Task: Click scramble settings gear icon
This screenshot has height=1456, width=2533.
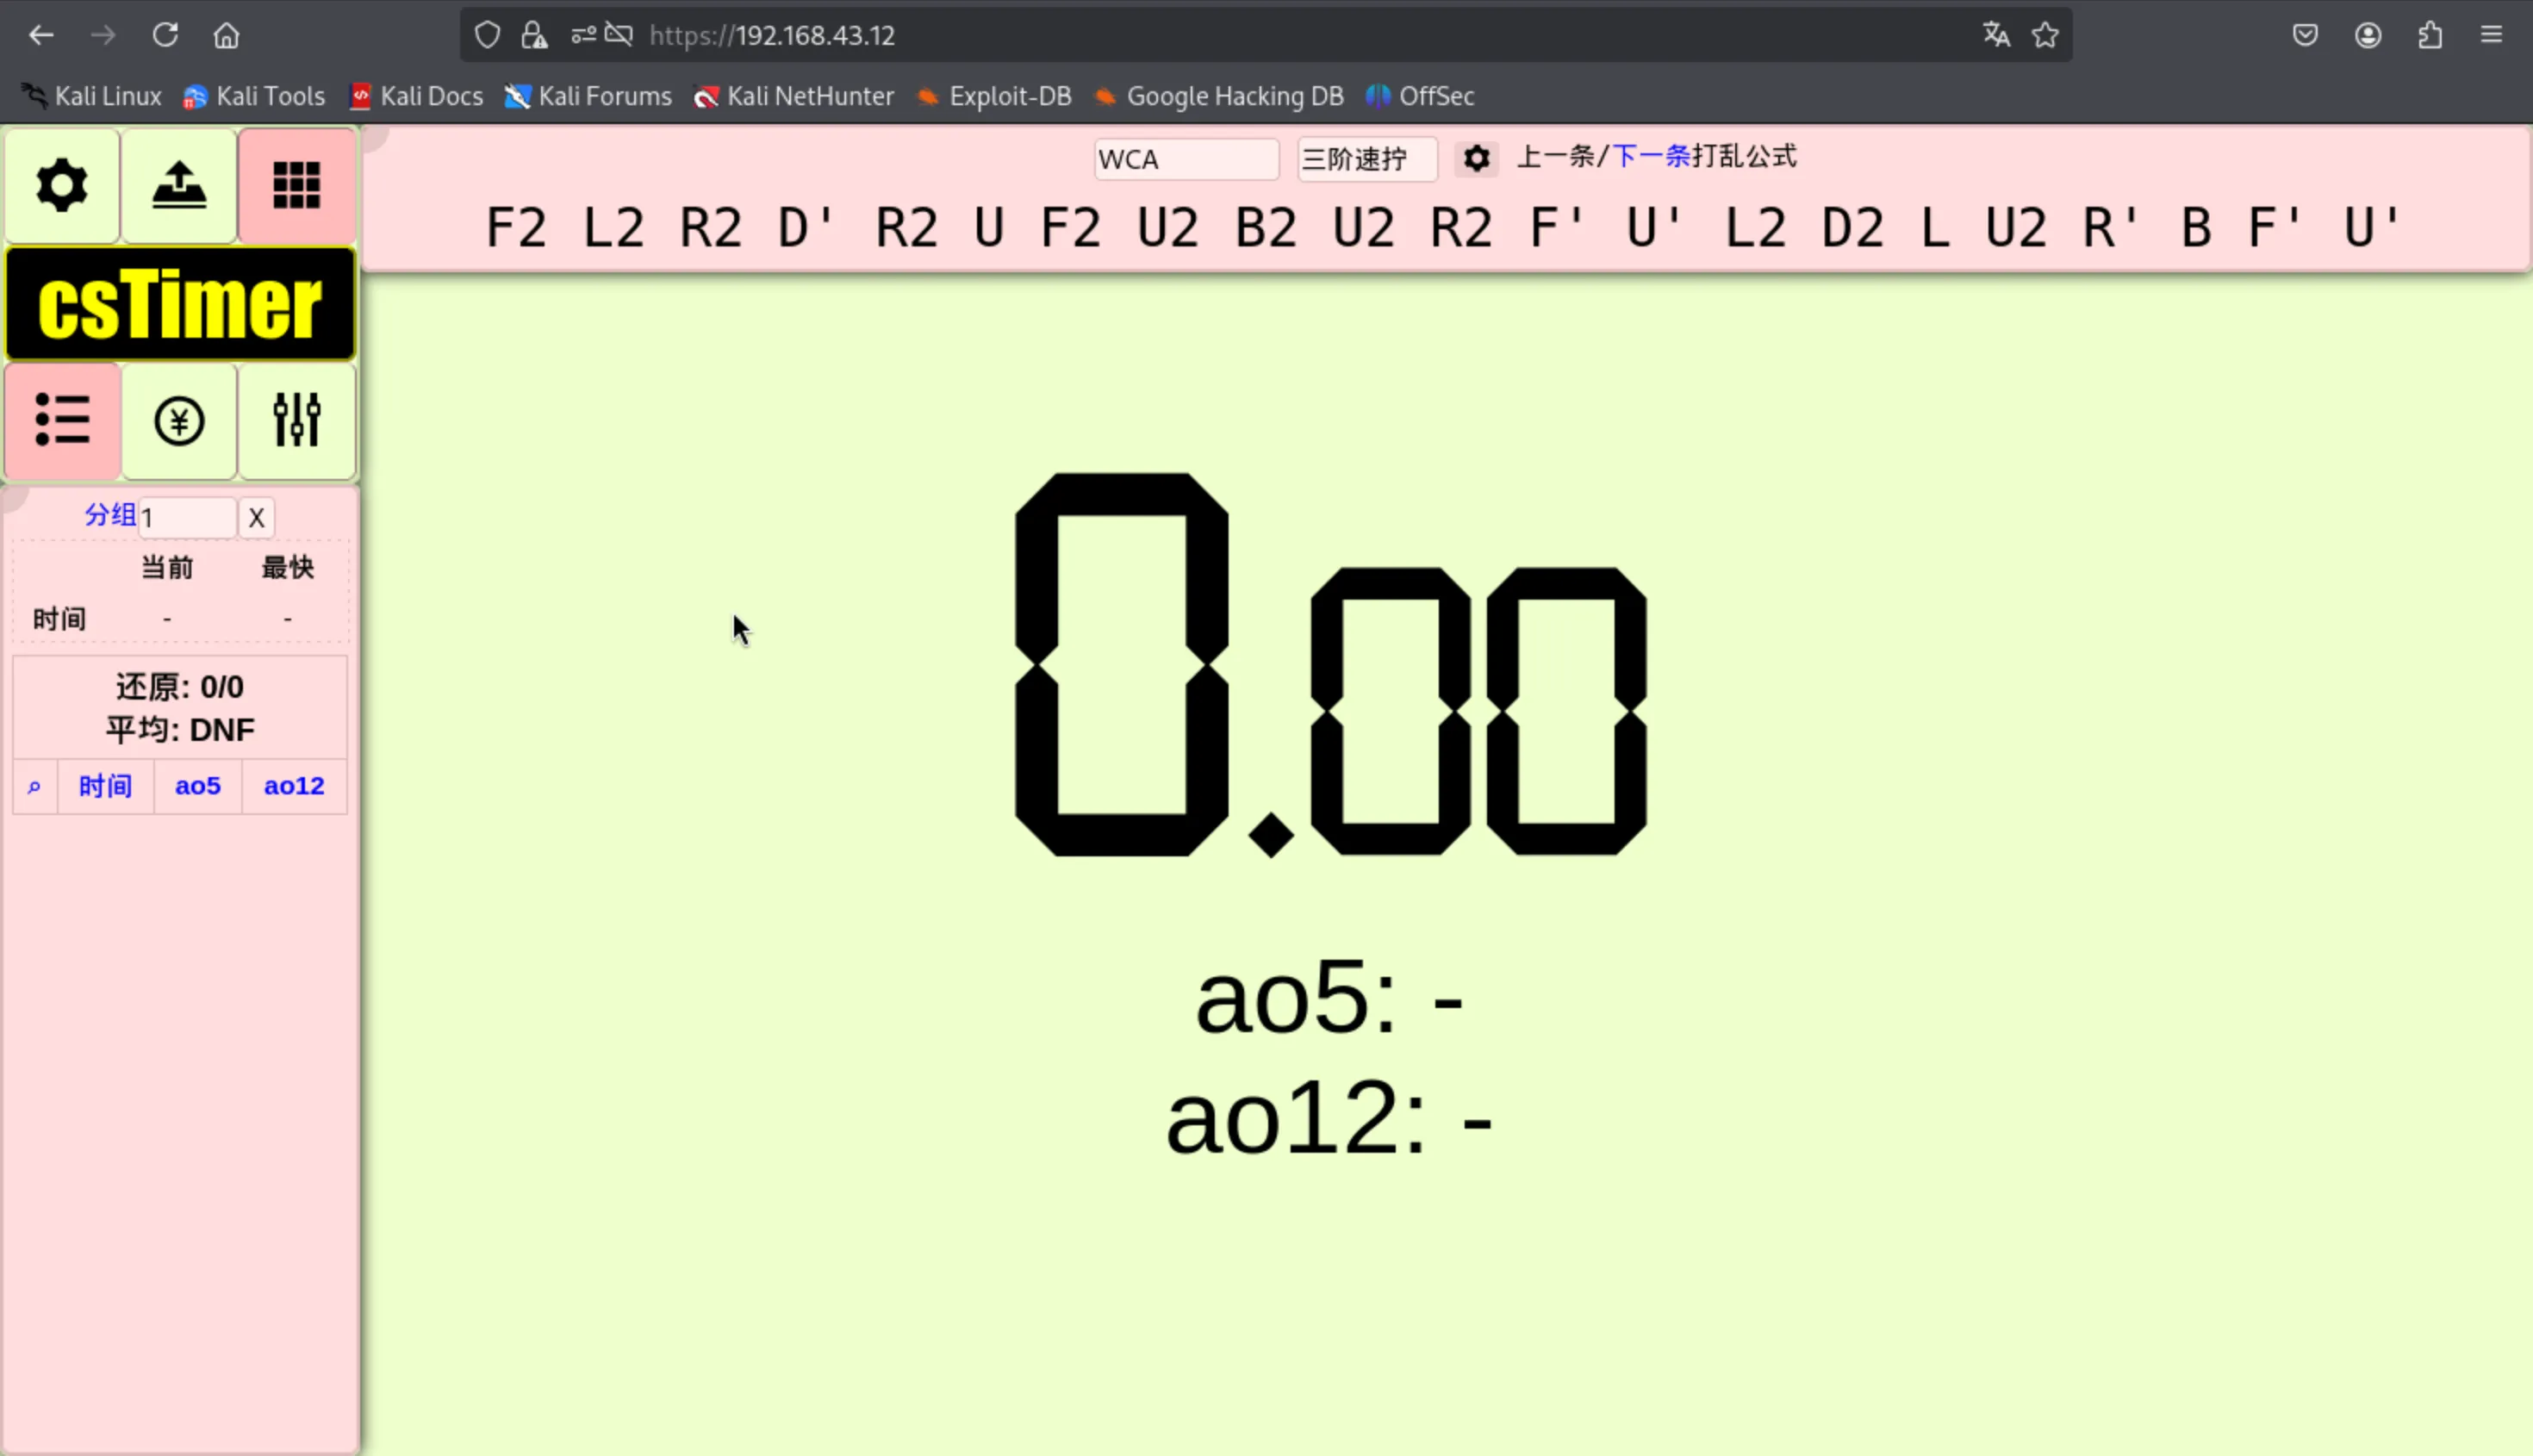Action: pyautogui.click(x=1476, y=158)
